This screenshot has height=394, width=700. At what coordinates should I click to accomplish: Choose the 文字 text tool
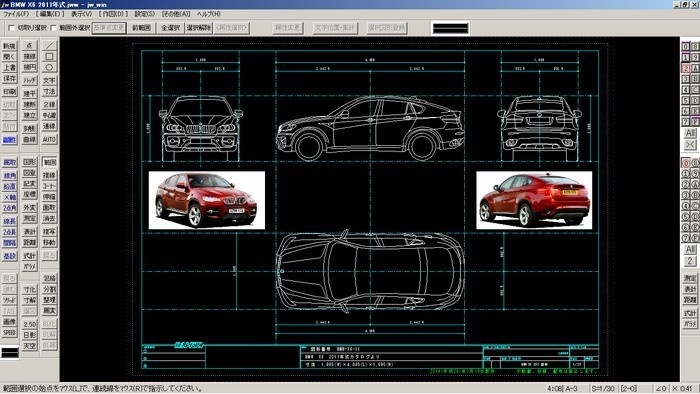click(49, 80)
